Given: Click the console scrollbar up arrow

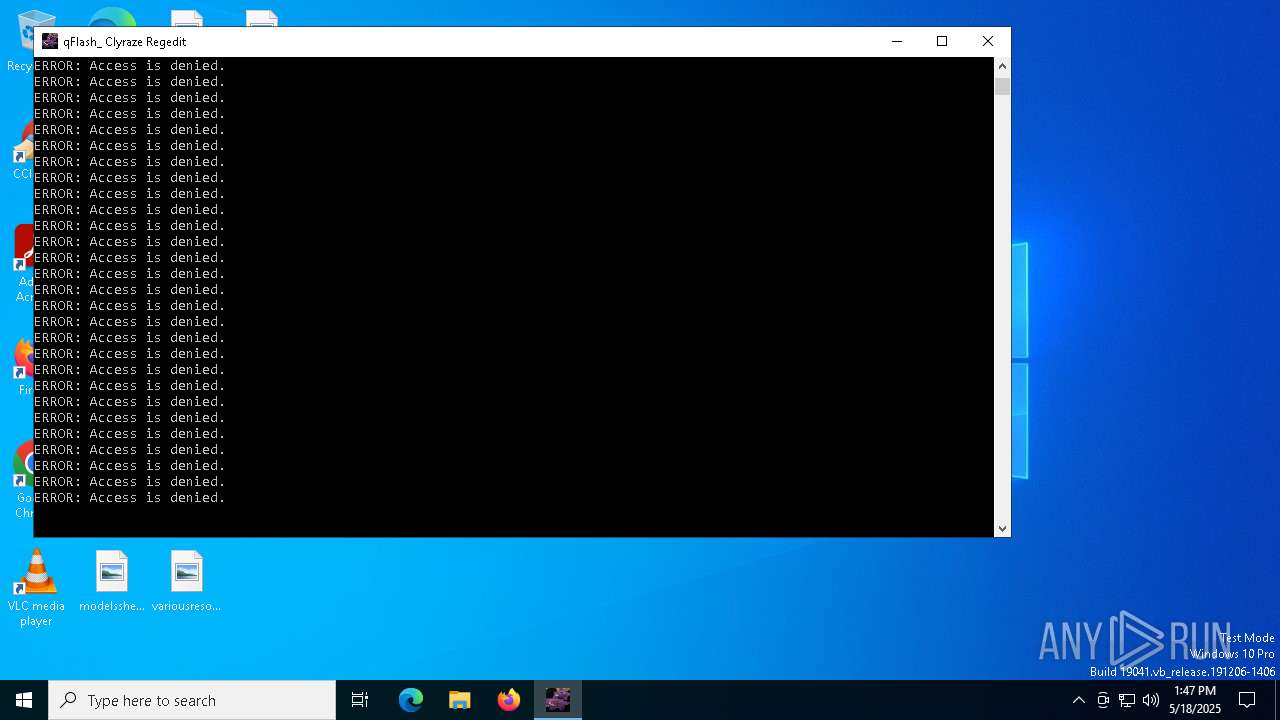Looking at the screenshot, I should 1002,66.
